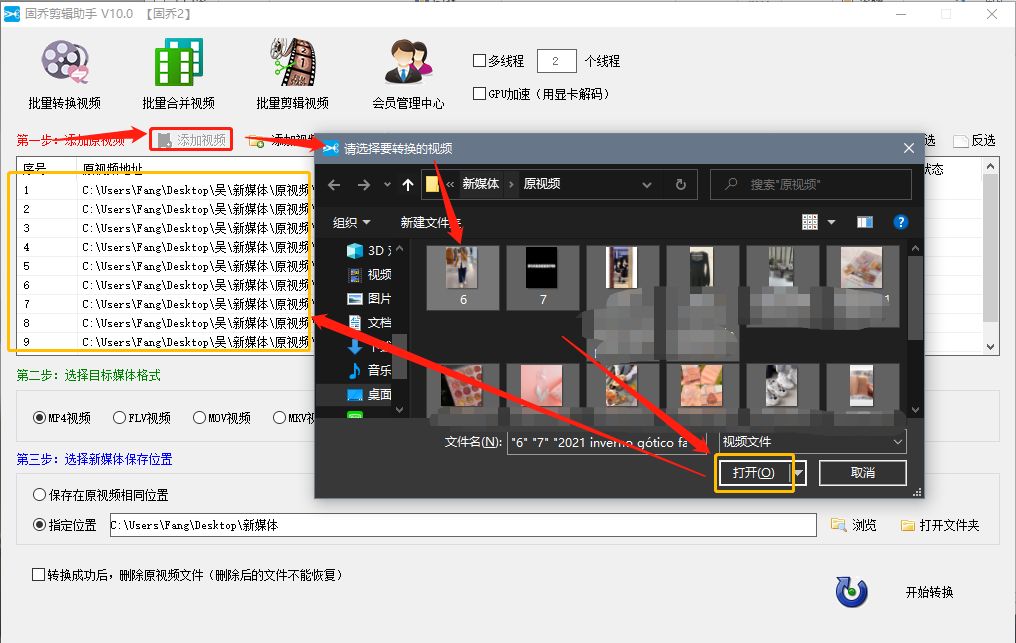
Task: Expand the dropdown arrow beside 打开
Action: [800, 473]
